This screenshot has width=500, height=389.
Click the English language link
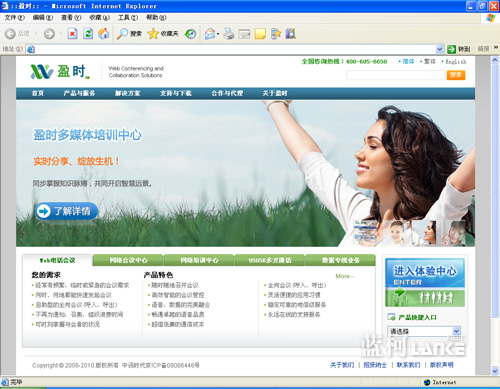455,62
